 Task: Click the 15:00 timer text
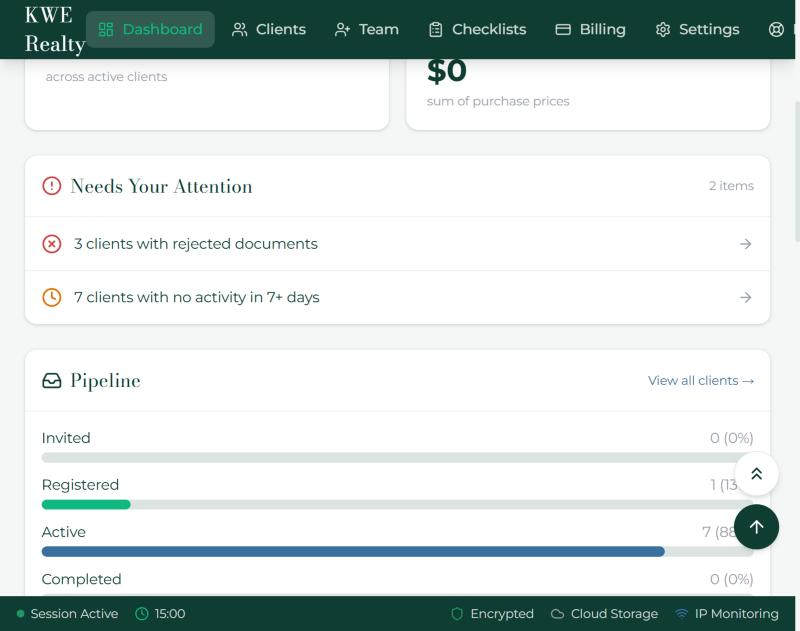tap(170, 614)
